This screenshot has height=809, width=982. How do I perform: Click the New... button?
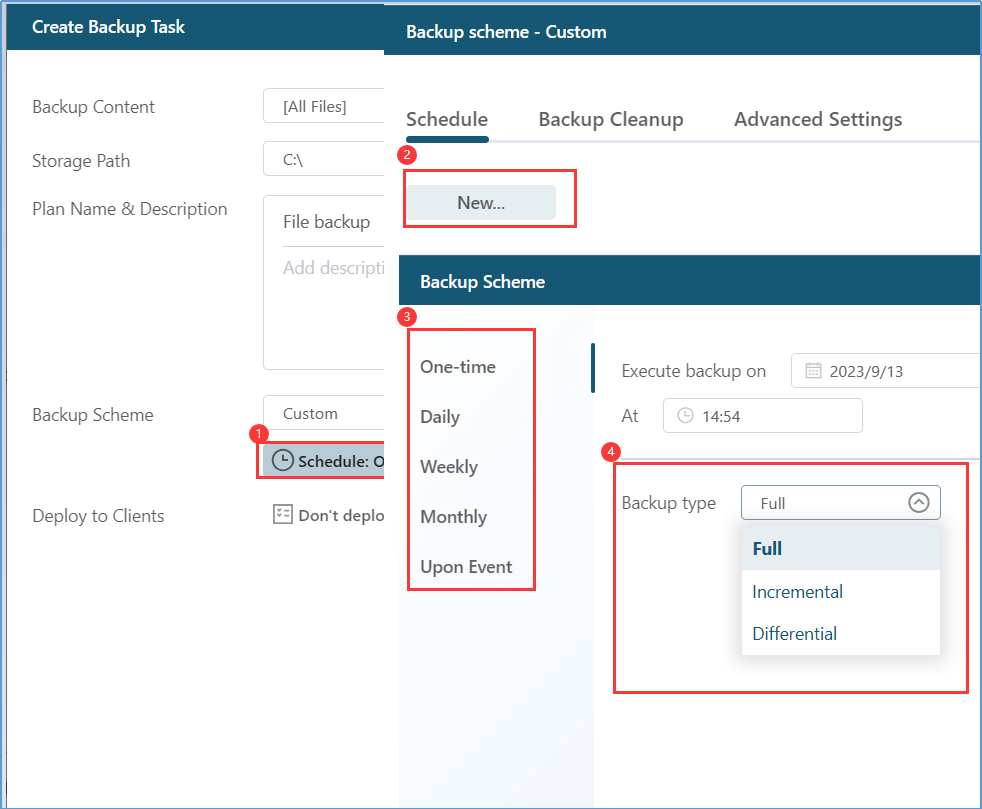[x=481, y=202]
